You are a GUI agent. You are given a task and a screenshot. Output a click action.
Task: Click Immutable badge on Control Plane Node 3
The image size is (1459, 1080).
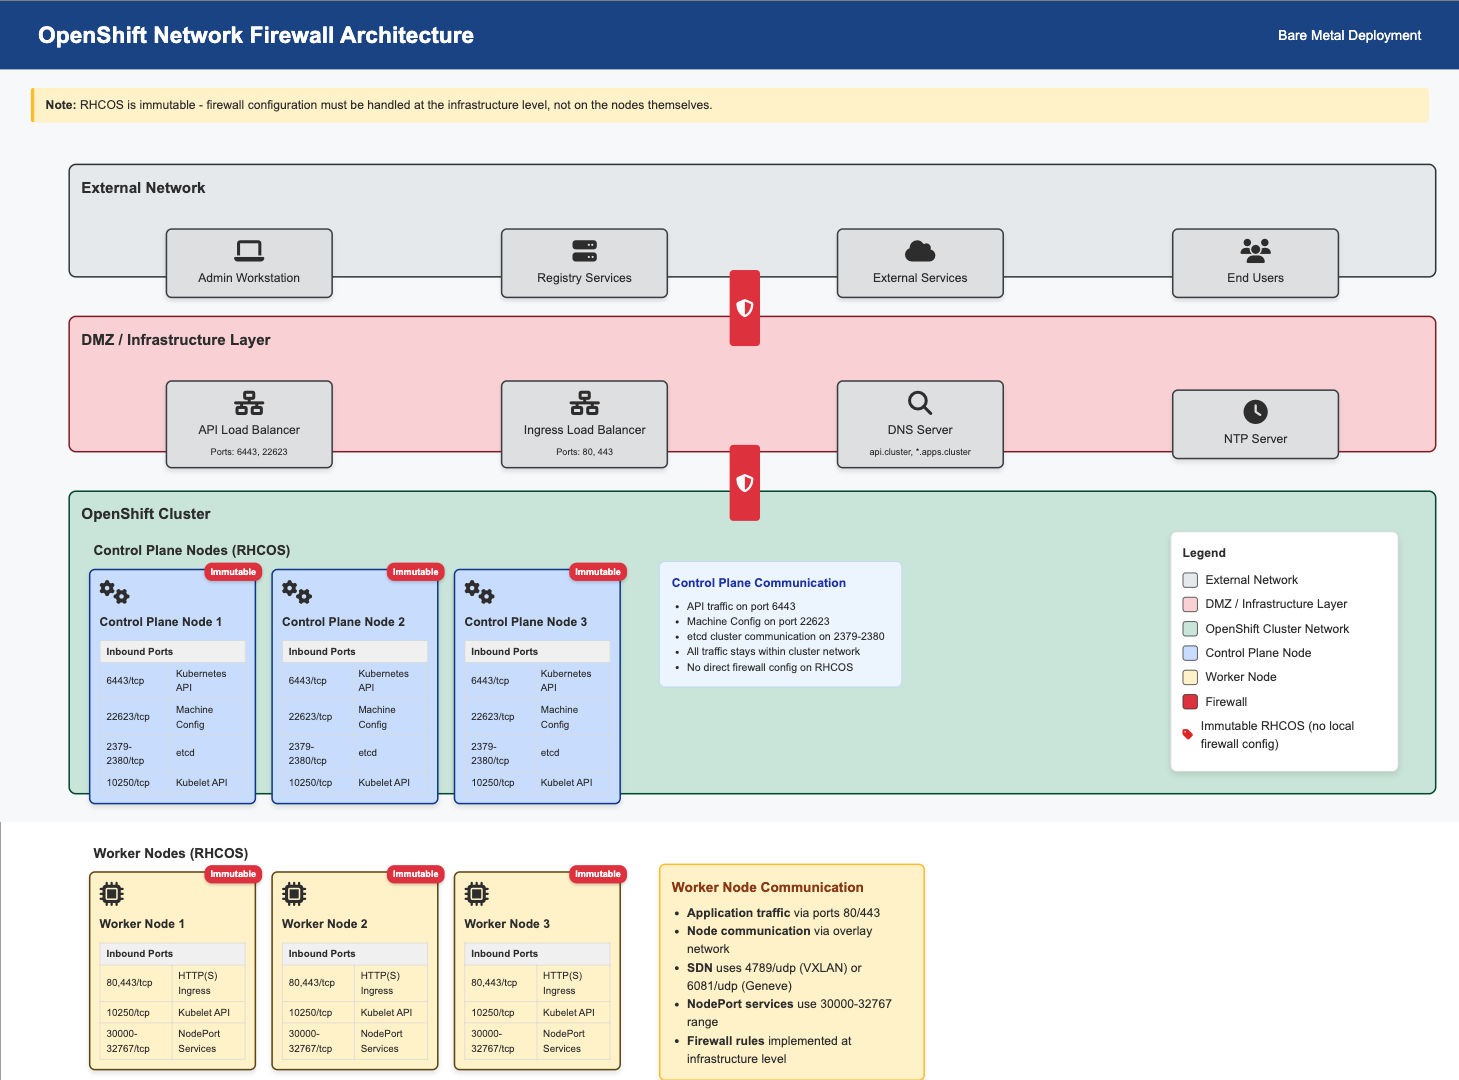pyautogui.click(x=598, y=572)
